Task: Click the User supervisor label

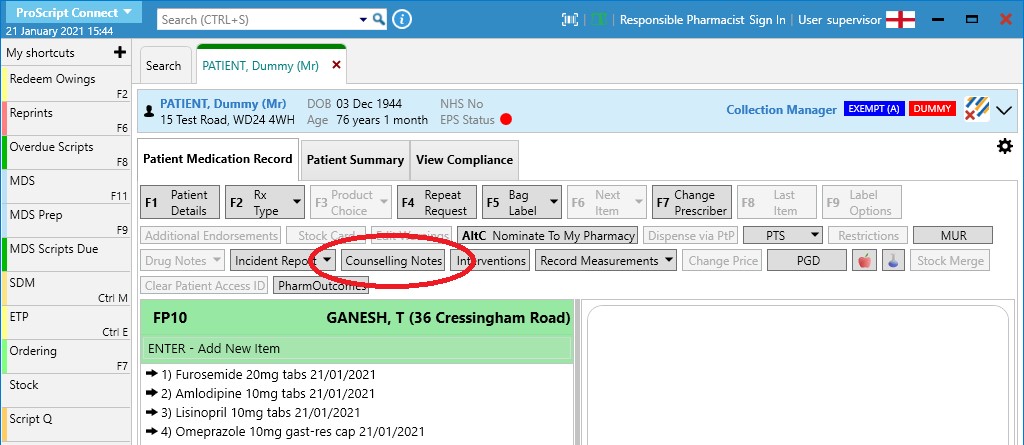Action: click(840, 20)
